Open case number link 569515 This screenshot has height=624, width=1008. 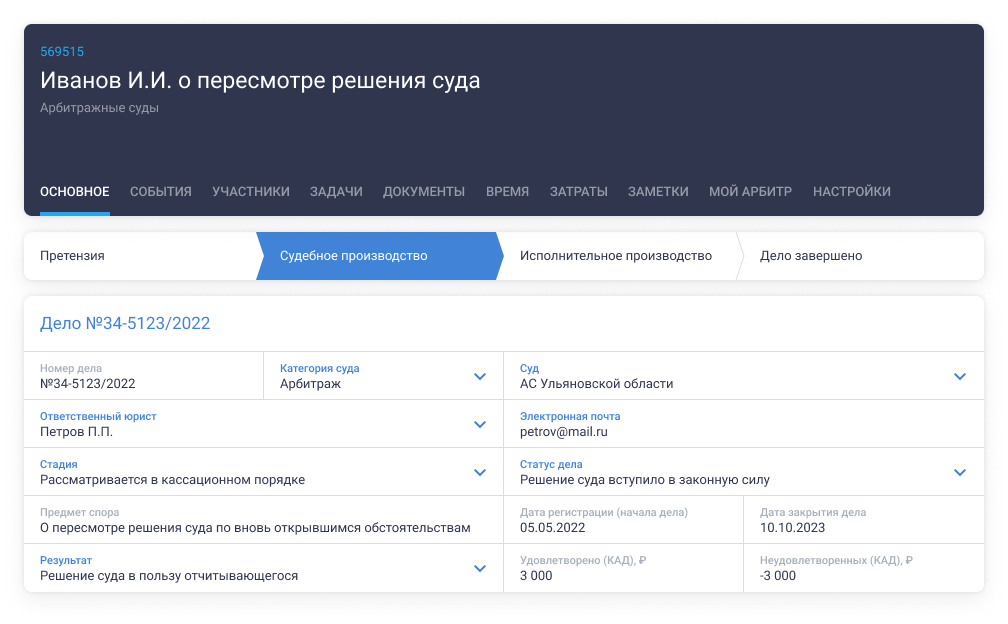click(x=62, y=51)
